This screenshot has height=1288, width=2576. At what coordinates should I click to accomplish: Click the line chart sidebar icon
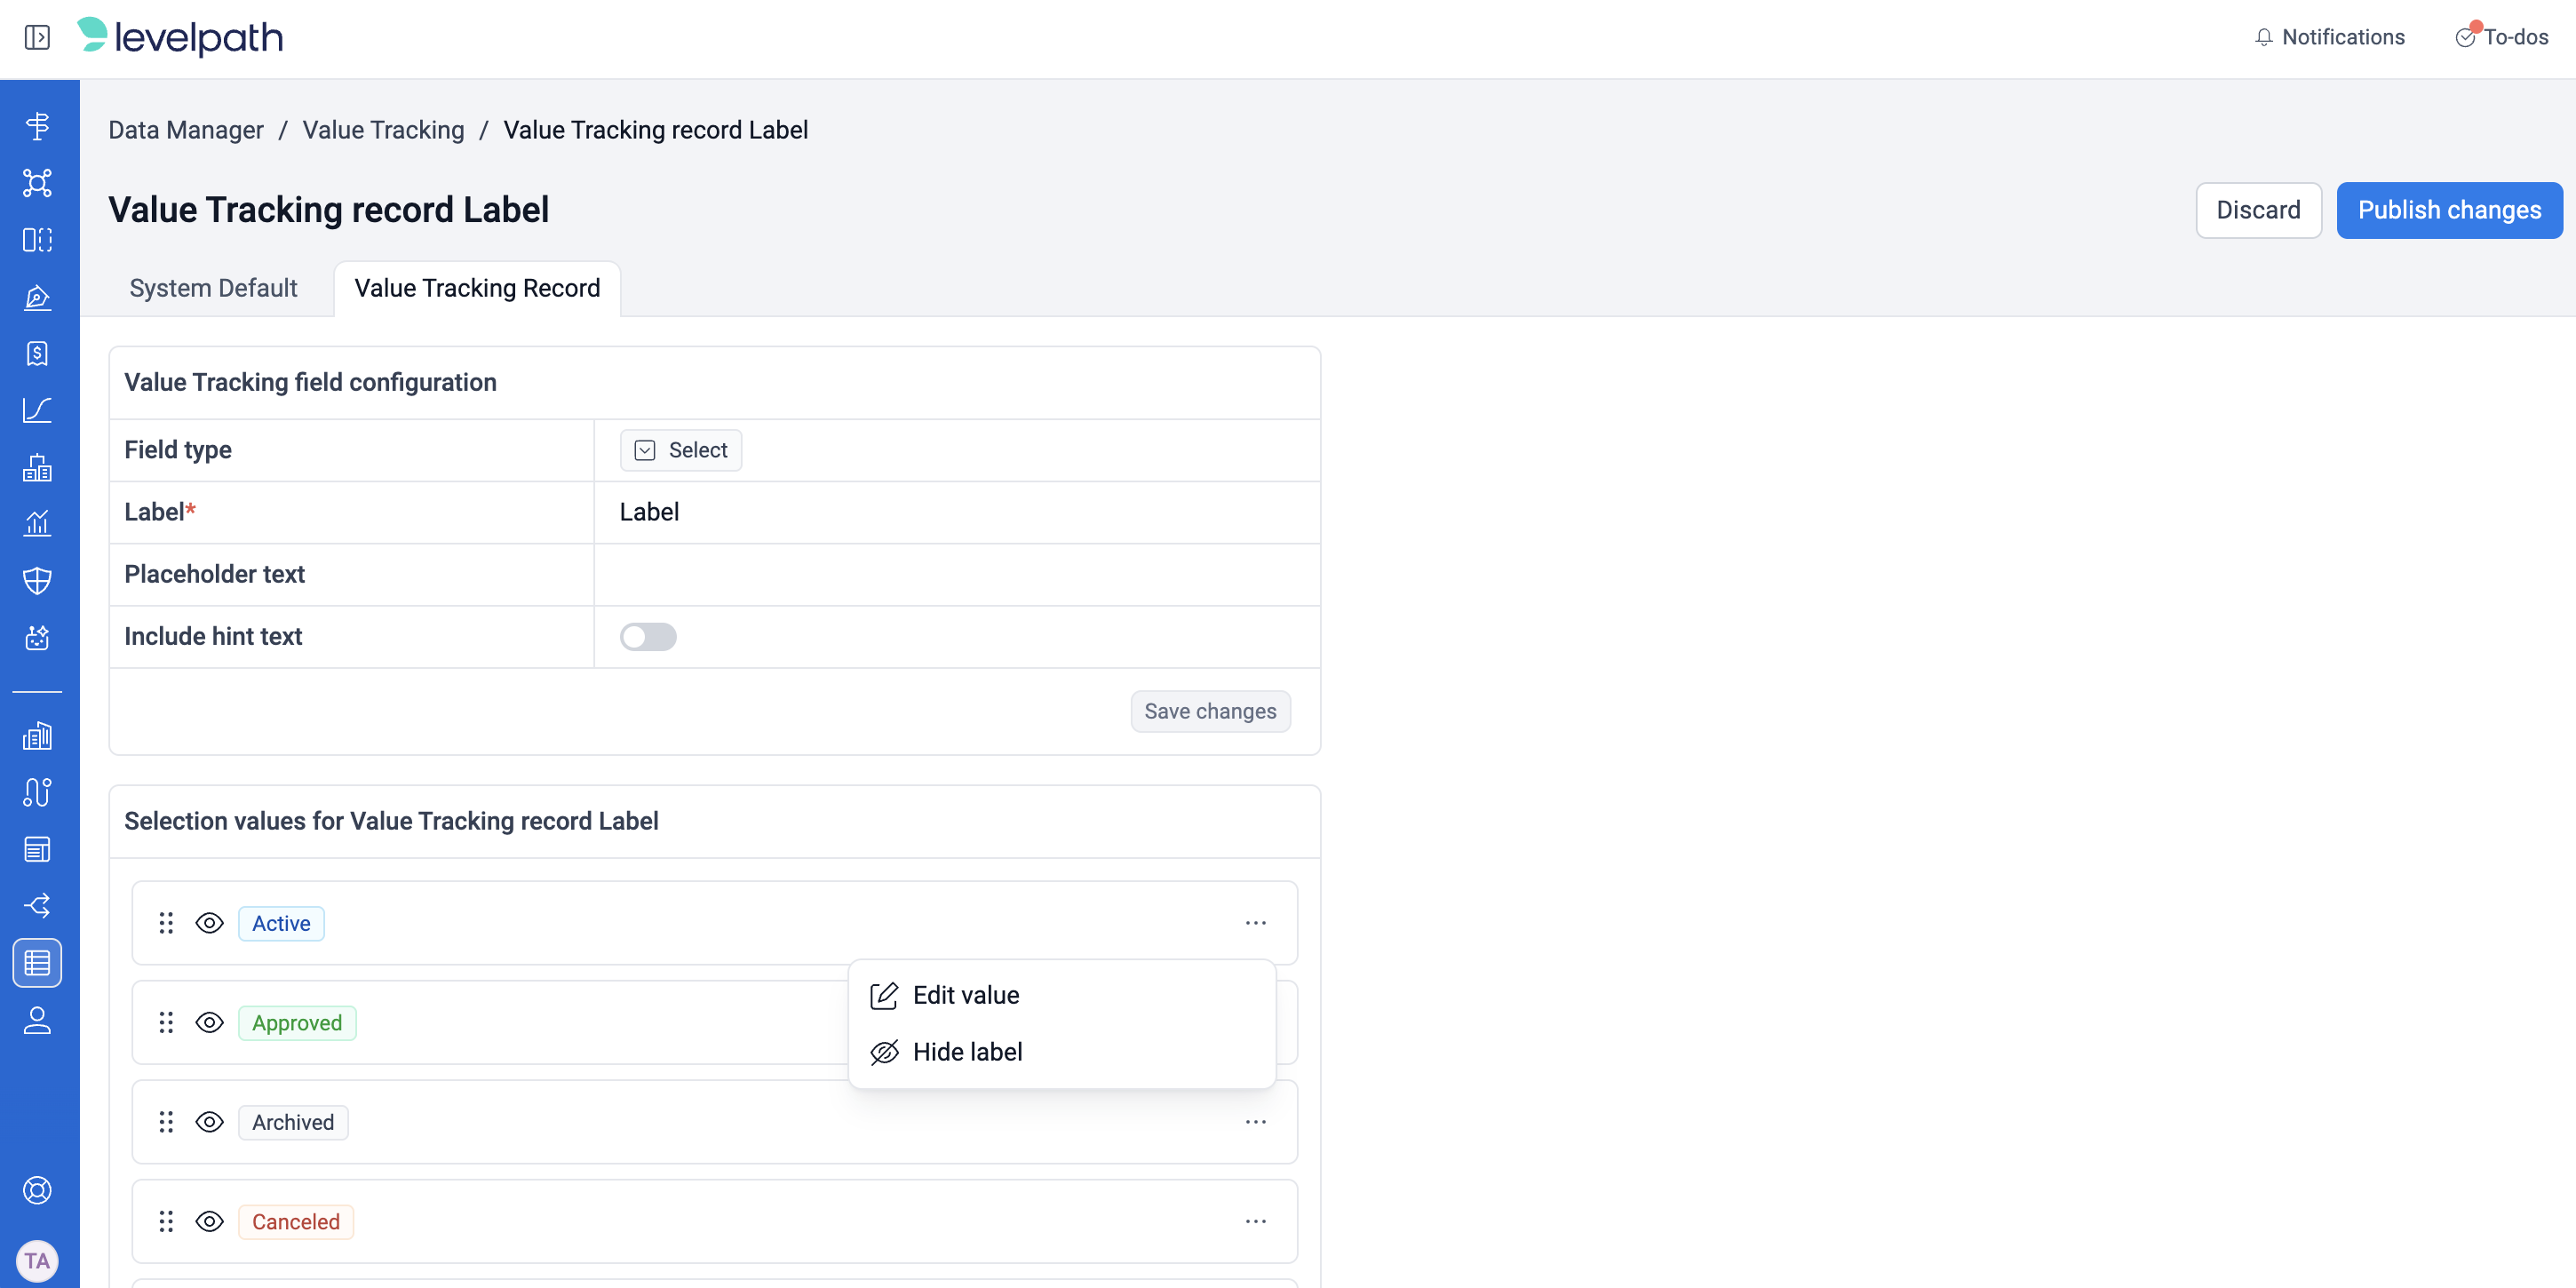pyautogui.click(x=37, y=410)
